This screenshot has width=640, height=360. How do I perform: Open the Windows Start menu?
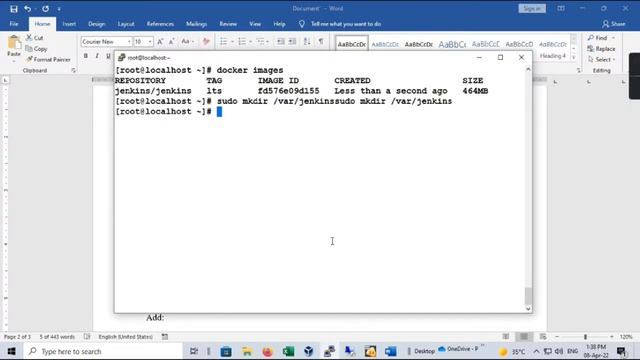(11, 351)
